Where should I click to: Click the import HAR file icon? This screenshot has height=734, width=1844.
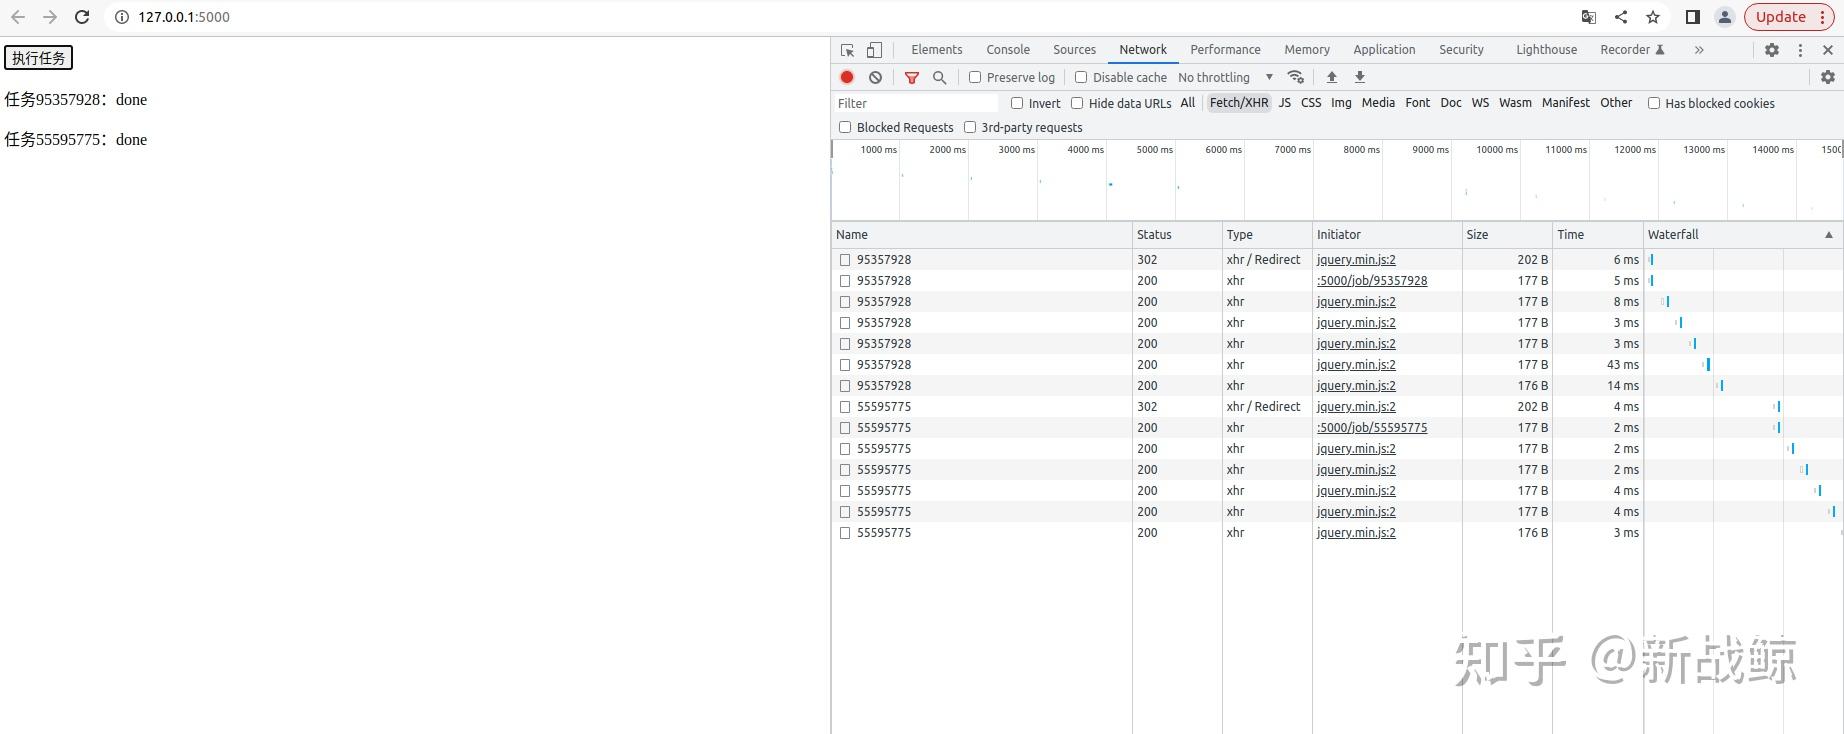tap(1331, 77)
